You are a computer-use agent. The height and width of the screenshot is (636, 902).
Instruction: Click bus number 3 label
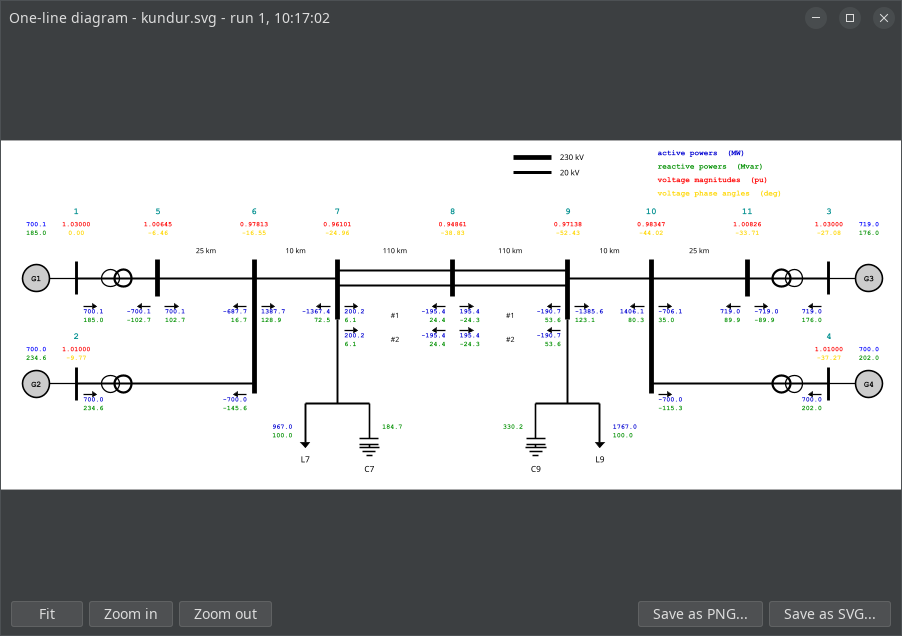pos(829,212)
